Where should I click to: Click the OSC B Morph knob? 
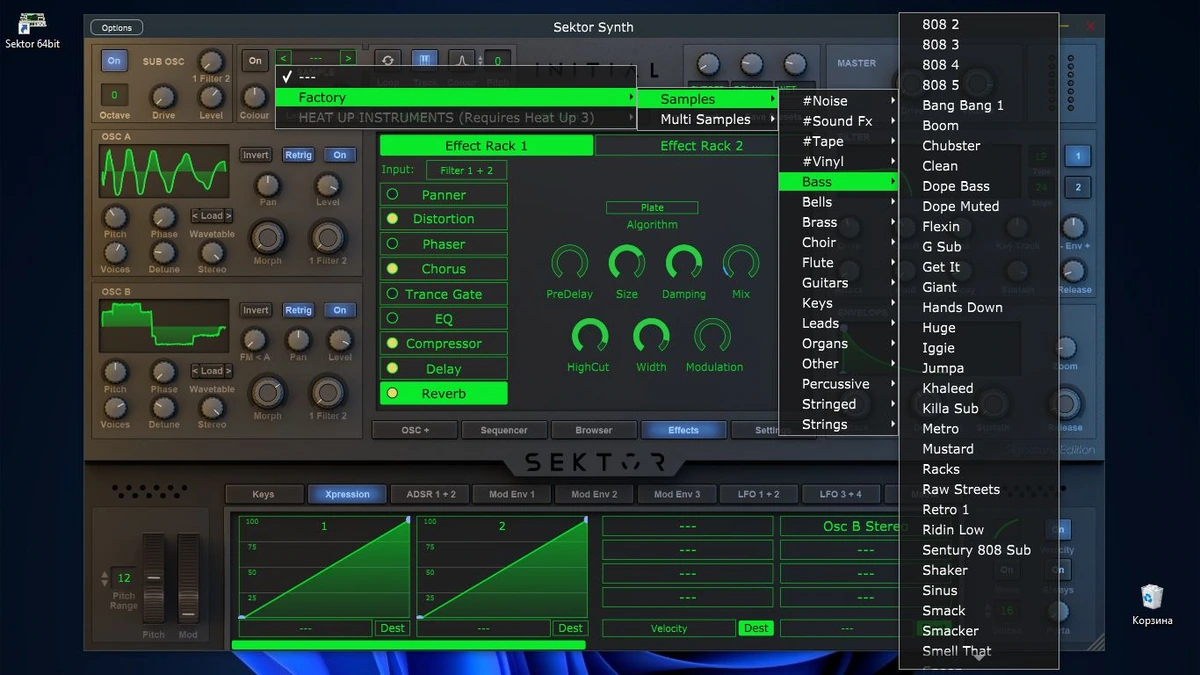pos(267,393)
